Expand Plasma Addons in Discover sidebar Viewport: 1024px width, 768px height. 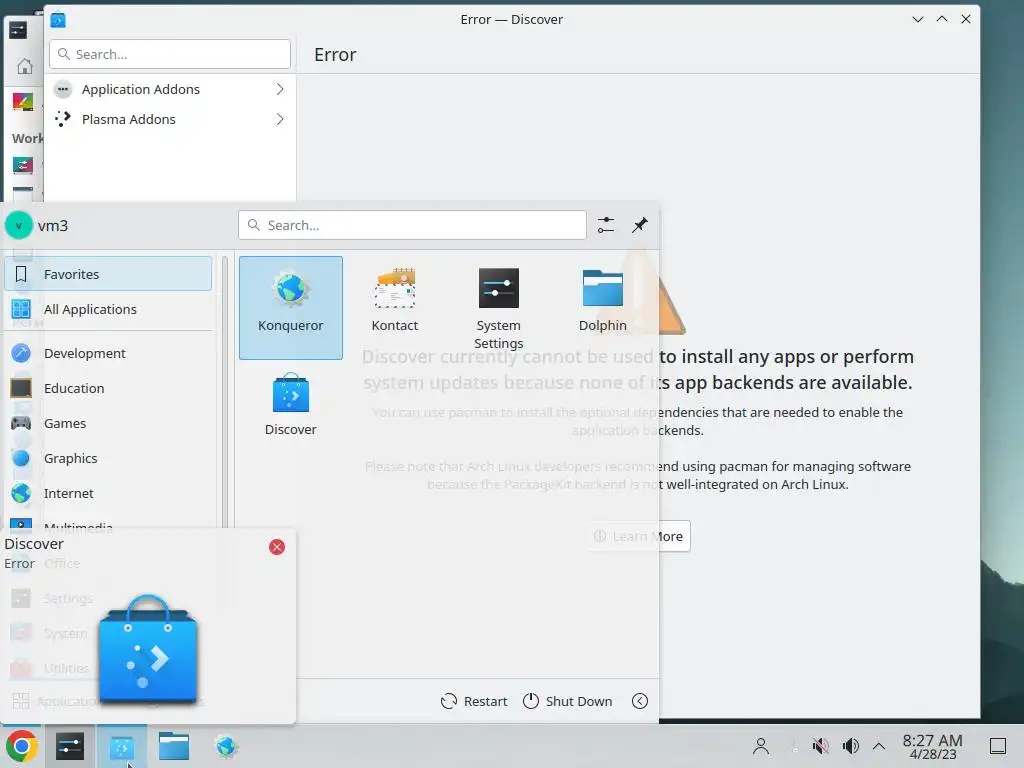tap(170, 120)
